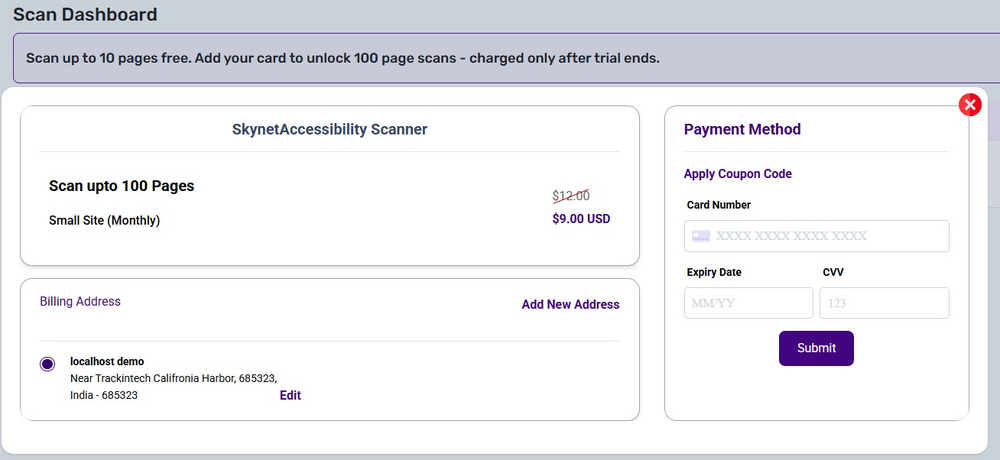1000x460 pixels.
Task: Click the Scan upto 100 Pages heading
Action: click(122, 186)
